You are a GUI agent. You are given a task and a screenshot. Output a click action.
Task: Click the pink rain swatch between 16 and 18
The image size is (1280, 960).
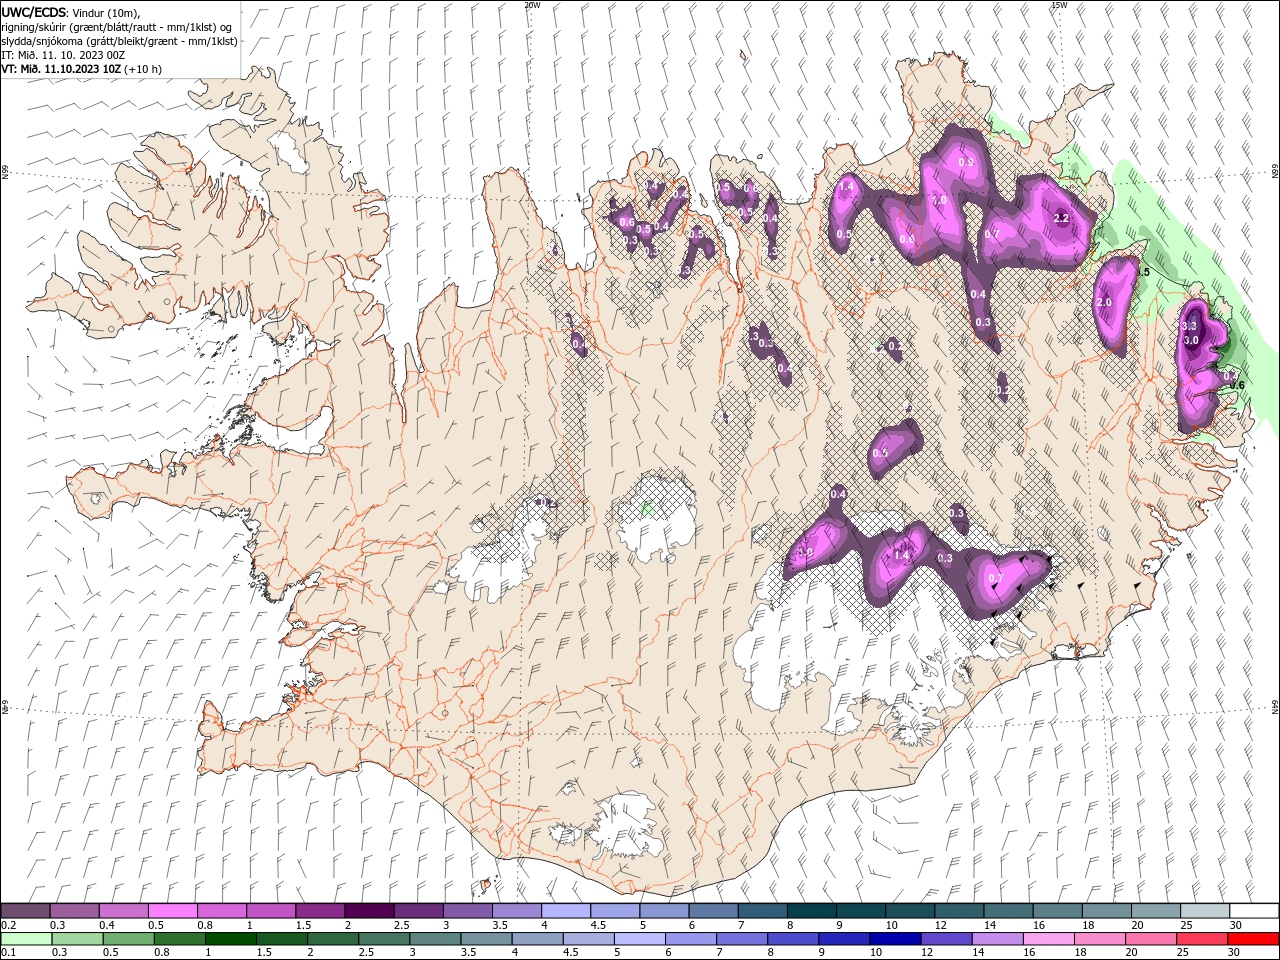(1047, 939)
